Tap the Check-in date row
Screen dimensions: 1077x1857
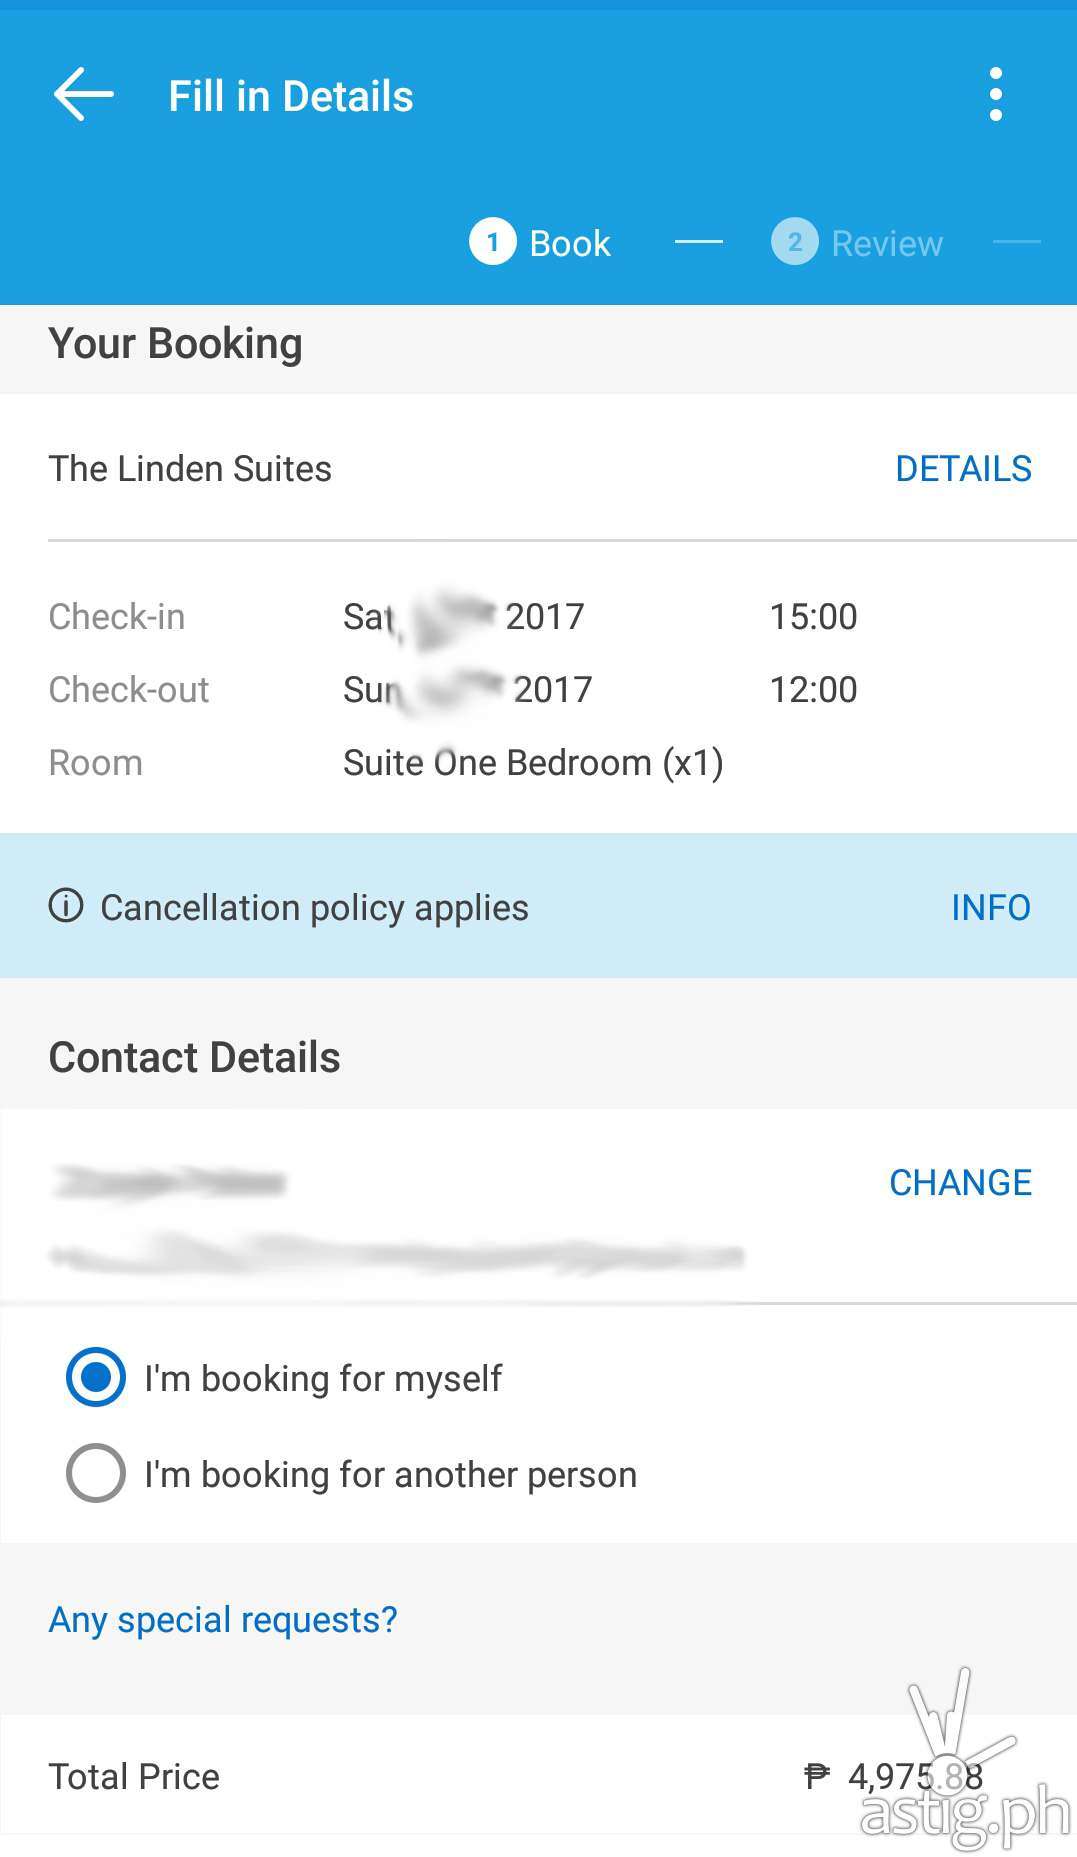463,617
